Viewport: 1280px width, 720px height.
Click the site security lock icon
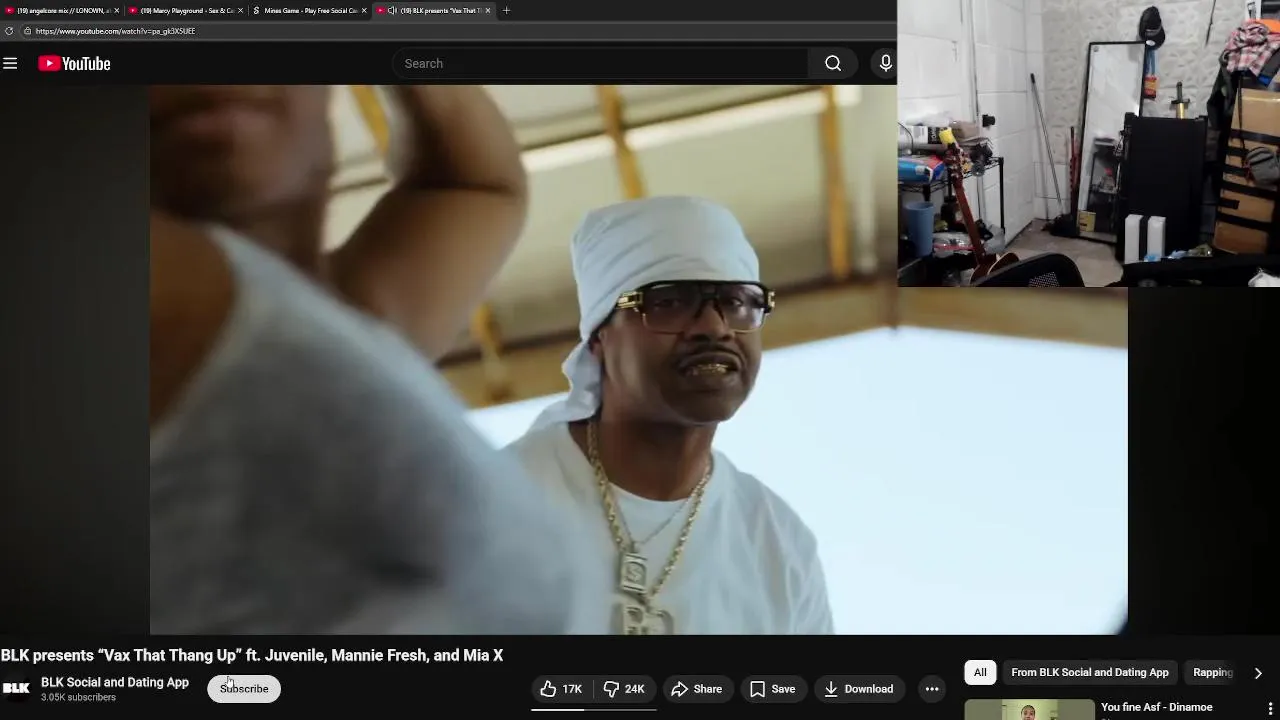[x=27, y=31]
